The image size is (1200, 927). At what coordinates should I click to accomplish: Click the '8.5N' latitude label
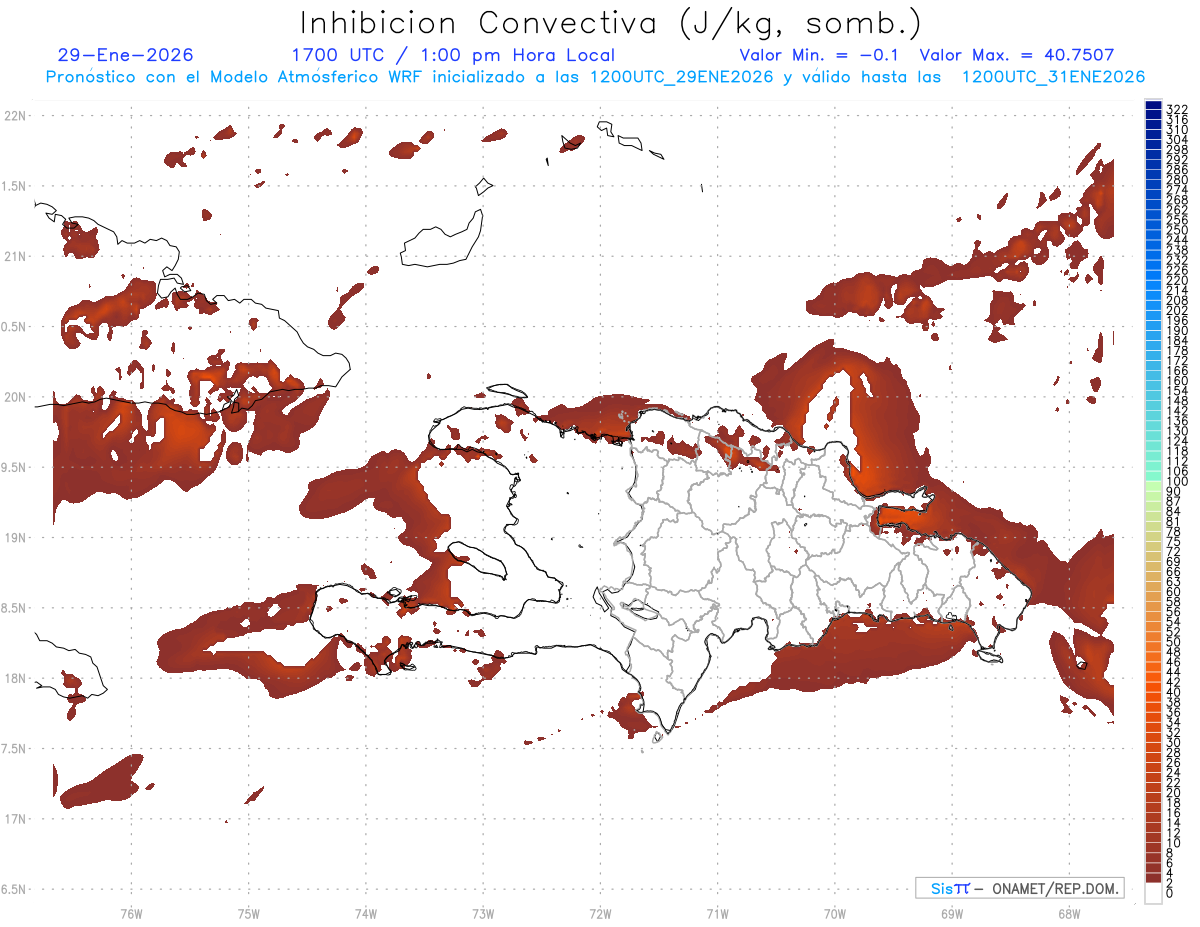pyautogui.click(x=15, y=608)
